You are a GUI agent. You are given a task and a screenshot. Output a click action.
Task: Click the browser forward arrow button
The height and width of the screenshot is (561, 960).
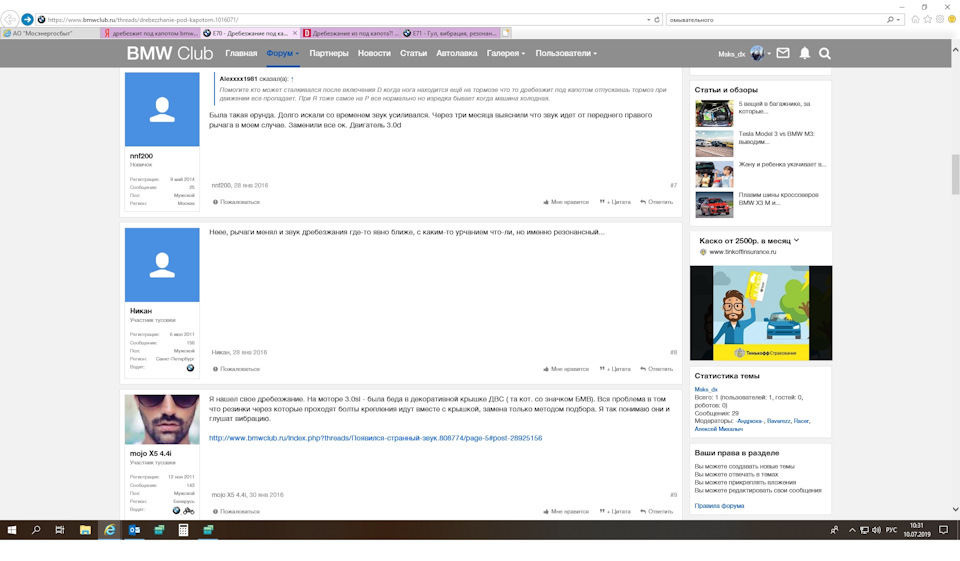pyautogui.click(x=27, y=20)
